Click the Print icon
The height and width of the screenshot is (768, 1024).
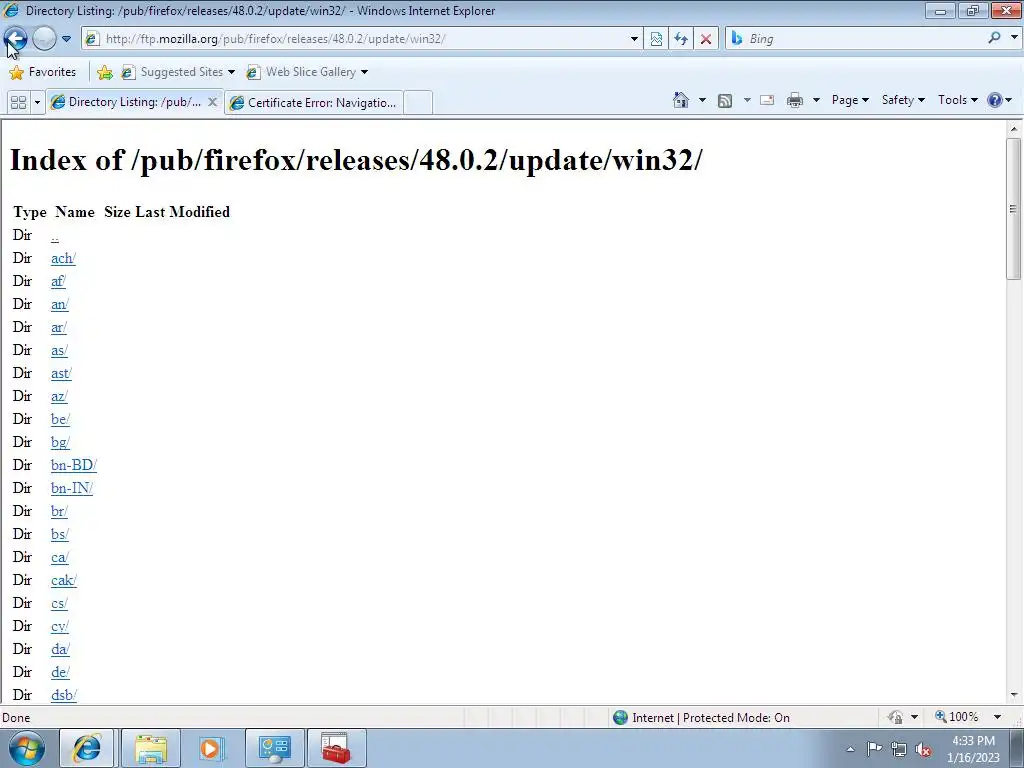[x=795, y=100]
